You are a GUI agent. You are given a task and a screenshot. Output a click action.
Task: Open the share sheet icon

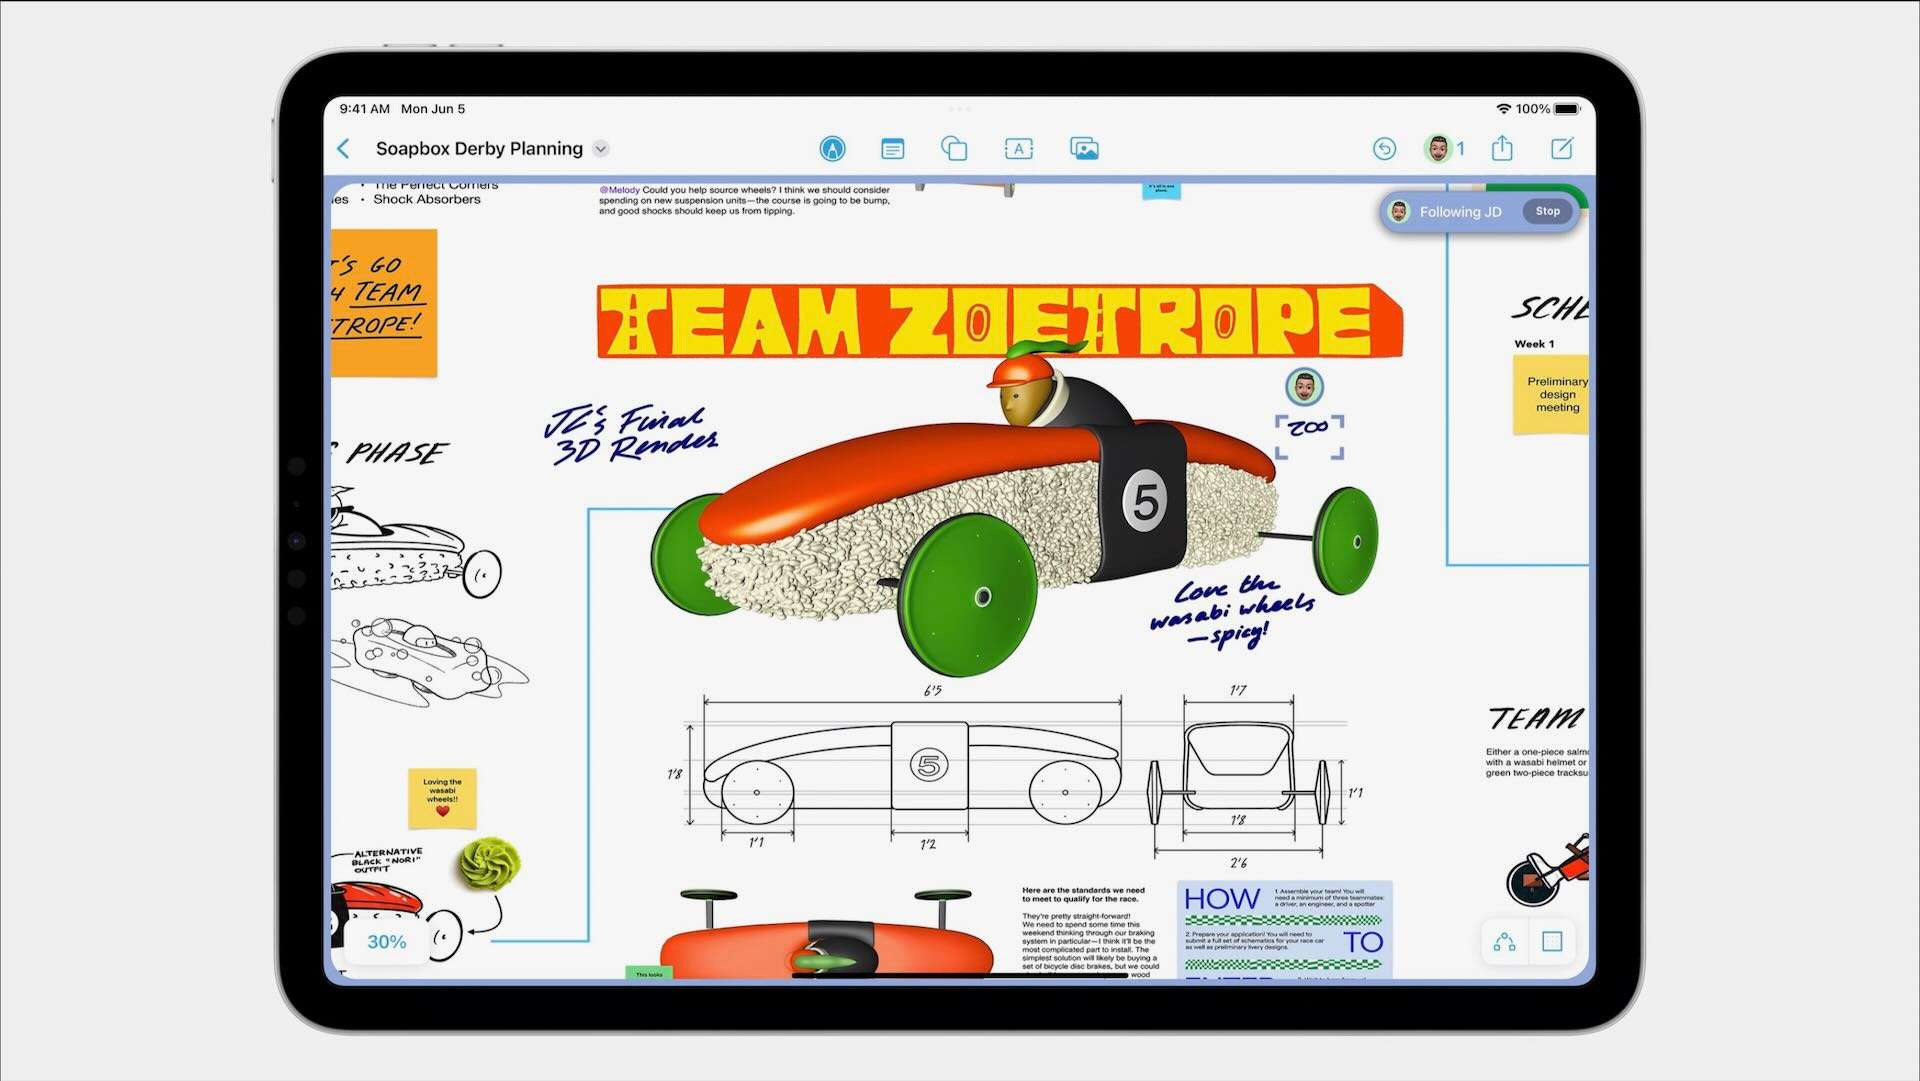tap(1502, 149)
